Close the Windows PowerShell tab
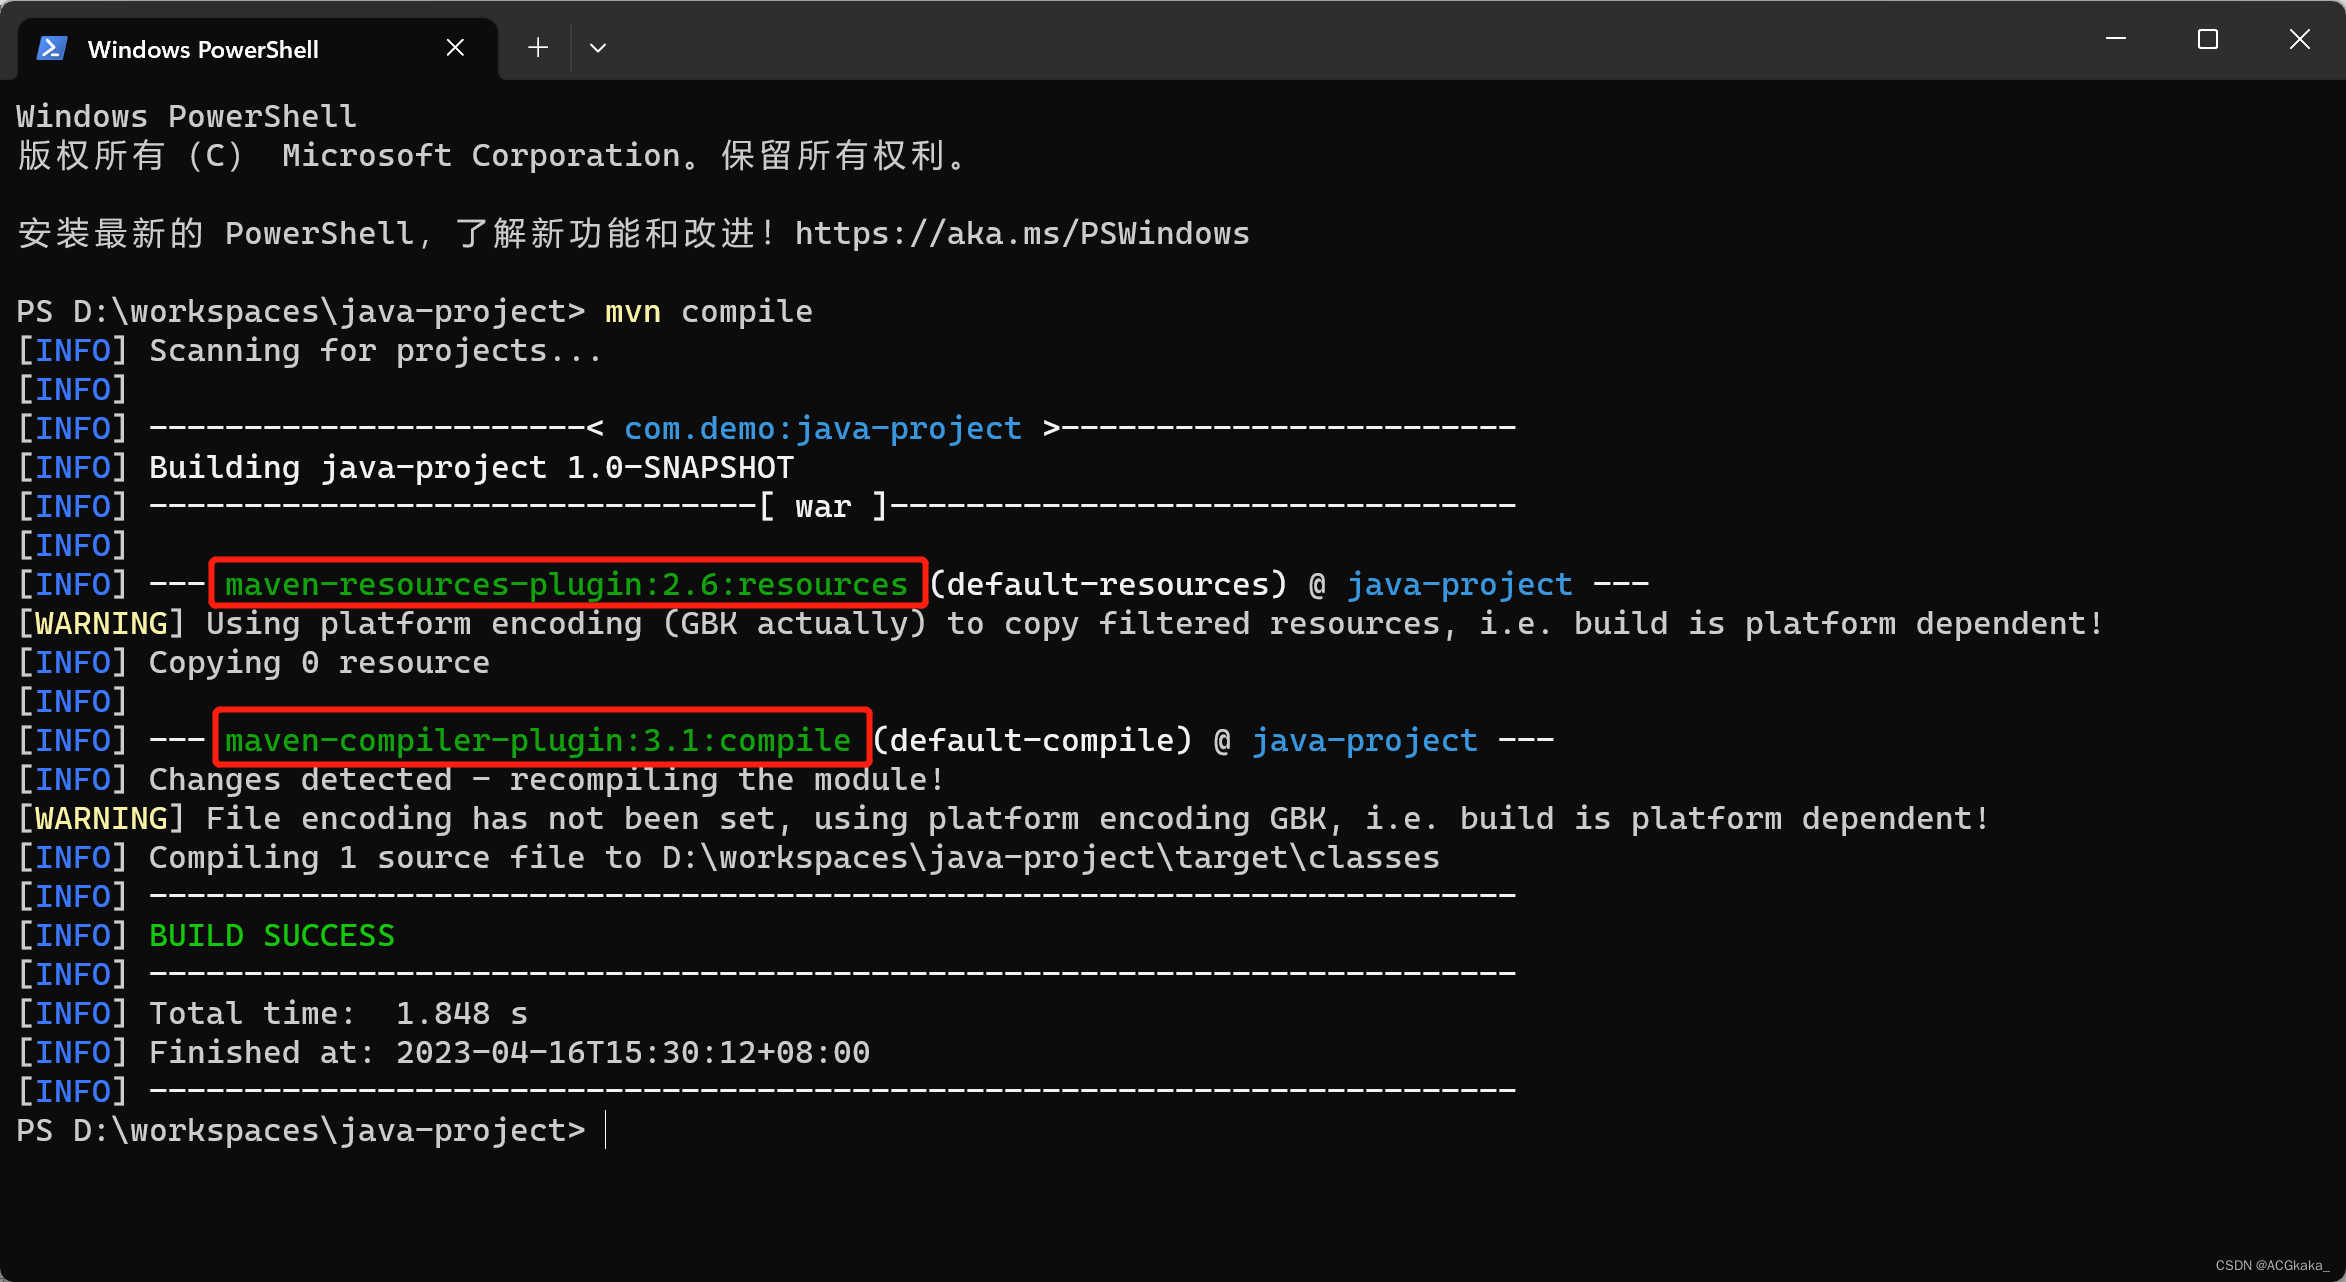This screenshot has height=1282, width=2346. tap(455, 47)
